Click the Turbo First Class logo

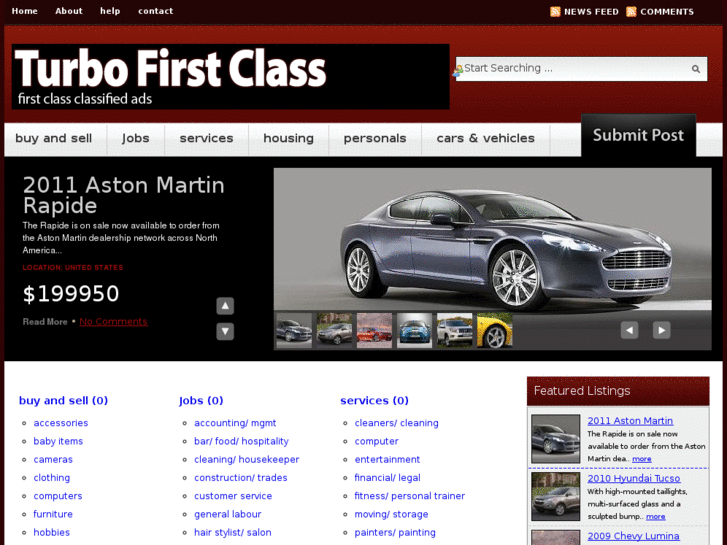coord(230,77)
